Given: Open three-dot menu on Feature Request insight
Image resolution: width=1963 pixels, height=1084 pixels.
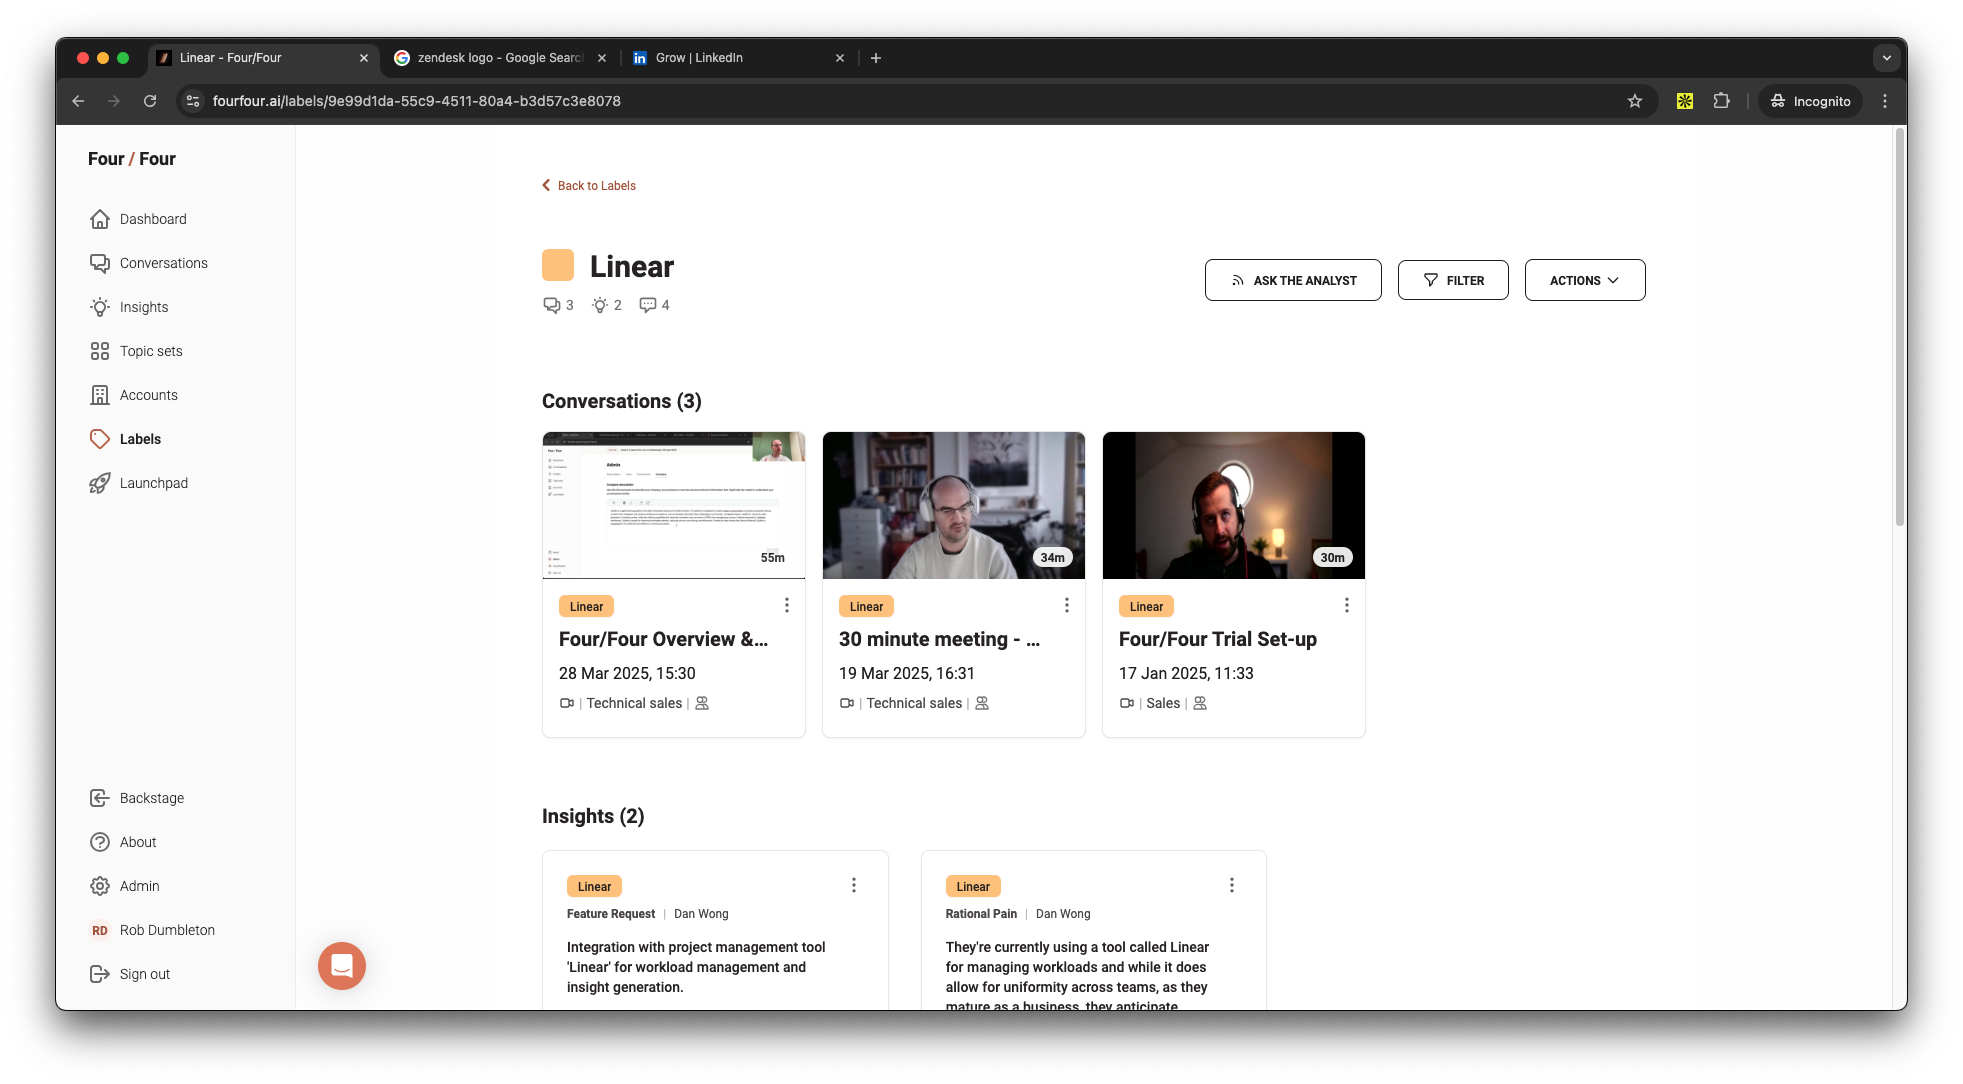Looking at the screenshot, I should point(854,885).
